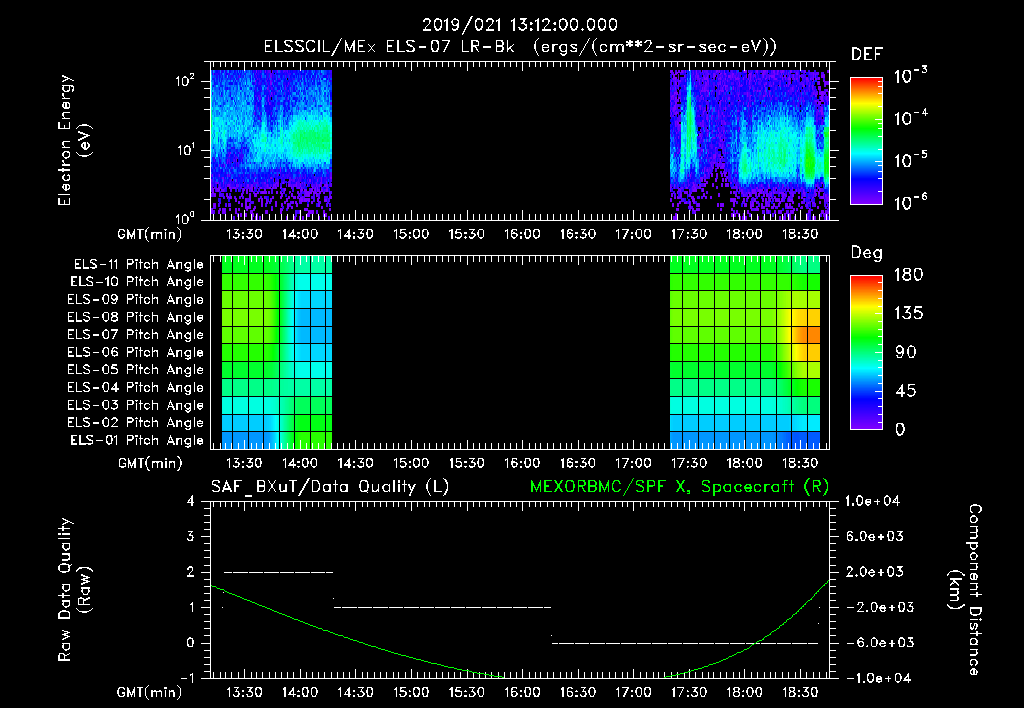The image size is (1024, 708).
Task: Click the data quality line at level 2
Action: (278, 572)
